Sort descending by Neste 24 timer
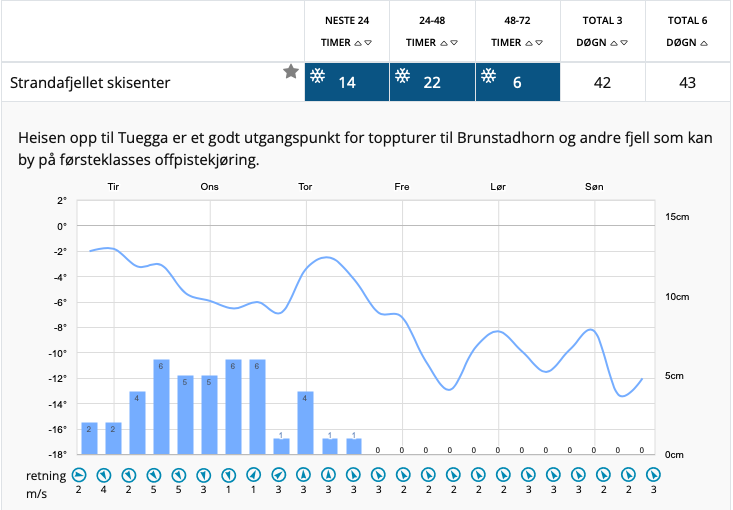The height and width of the screenshot is (510, 733). coord(369,43)
